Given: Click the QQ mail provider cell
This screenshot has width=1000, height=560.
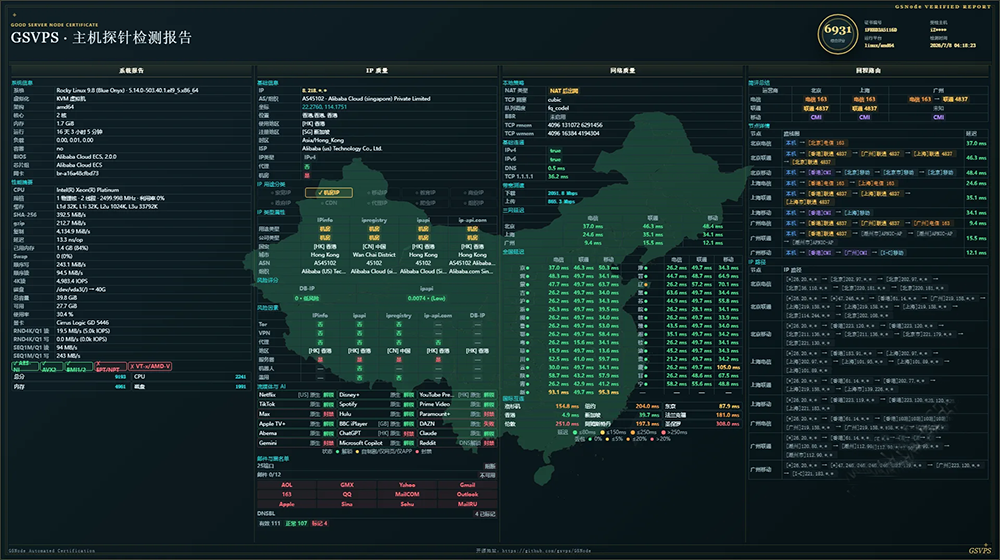Looking at the screenshot, I should point(346,494).
